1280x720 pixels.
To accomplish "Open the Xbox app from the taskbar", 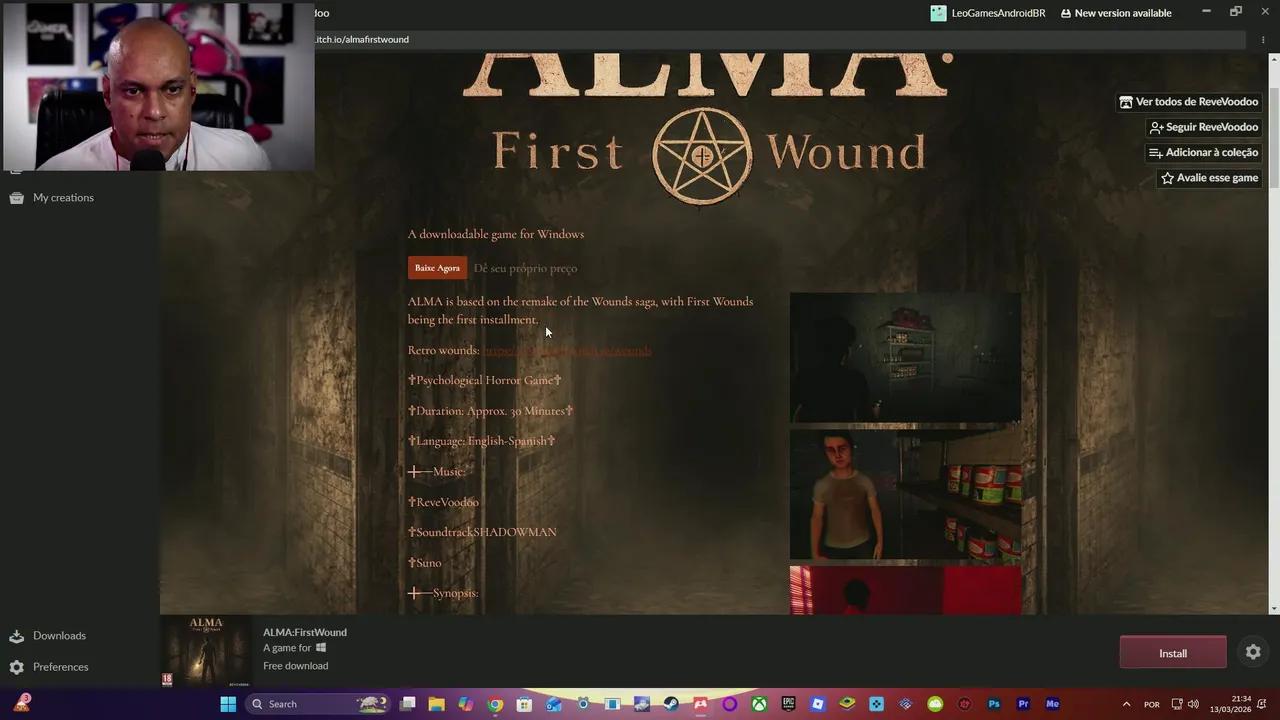I will coord(759,704).
